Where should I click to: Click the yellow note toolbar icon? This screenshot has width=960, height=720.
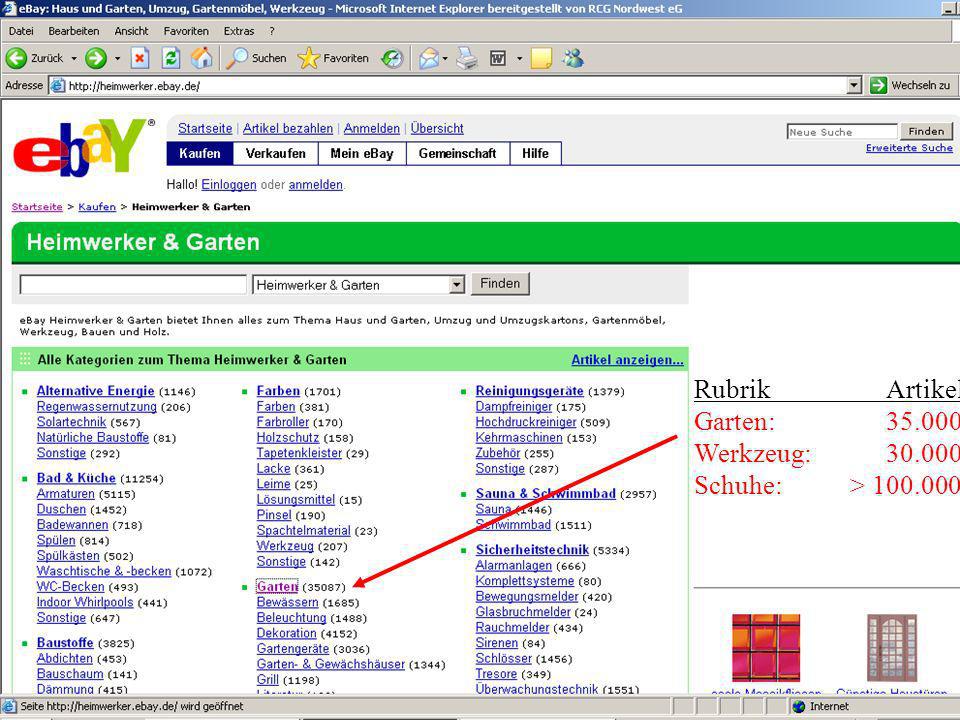pyautogui.click(x=541, y=58)
